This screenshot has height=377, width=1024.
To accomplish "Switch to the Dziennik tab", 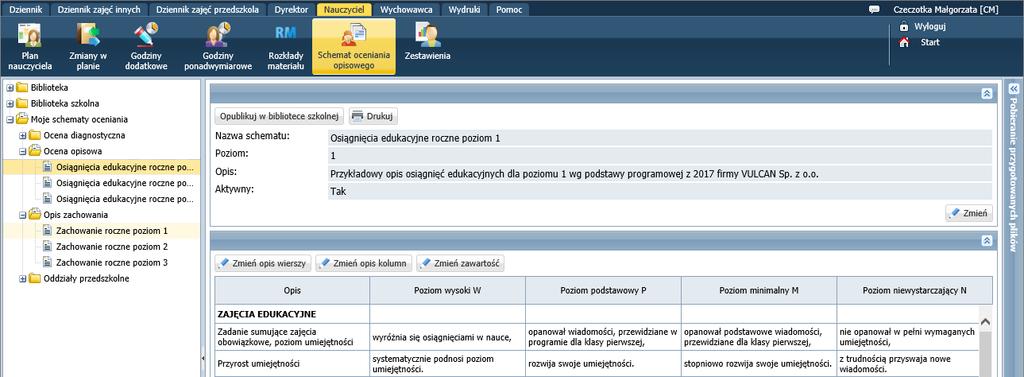I will [26, 10].
